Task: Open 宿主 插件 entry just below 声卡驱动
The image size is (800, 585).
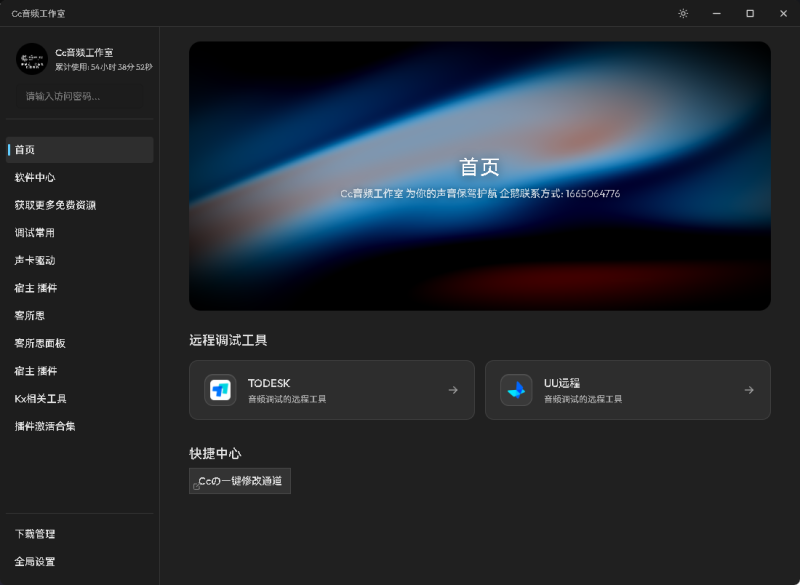Action: tap(80, 288)
